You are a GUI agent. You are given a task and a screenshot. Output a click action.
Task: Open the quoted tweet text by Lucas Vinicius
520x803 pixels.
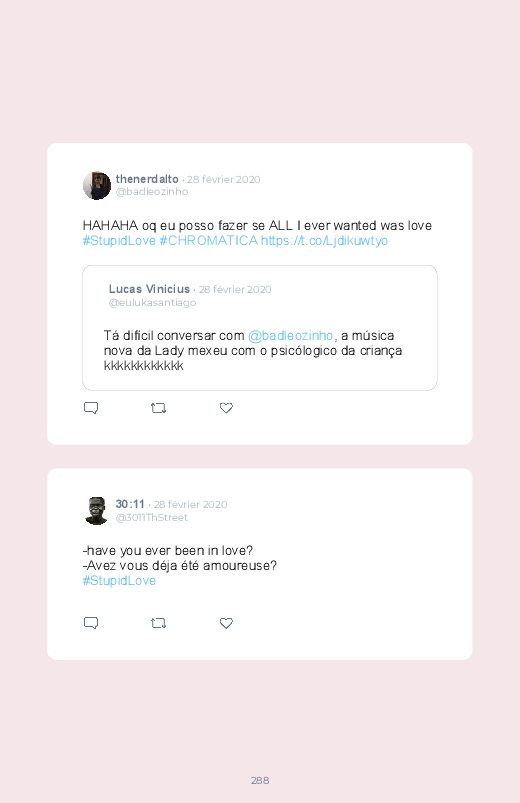(253, 351)
